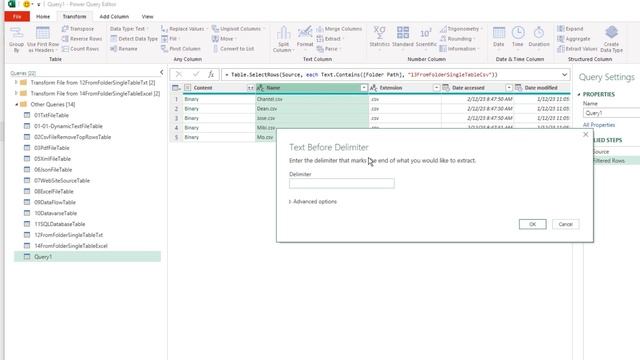Open the Duration column tool

(x=539, y=39)
